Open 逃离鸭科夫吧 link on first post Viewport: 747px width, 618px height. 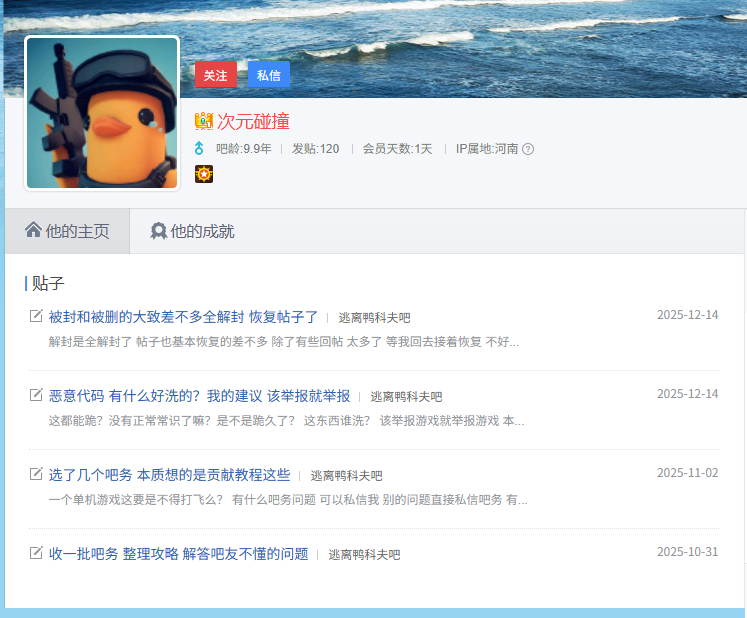click(x=374, y=318)
